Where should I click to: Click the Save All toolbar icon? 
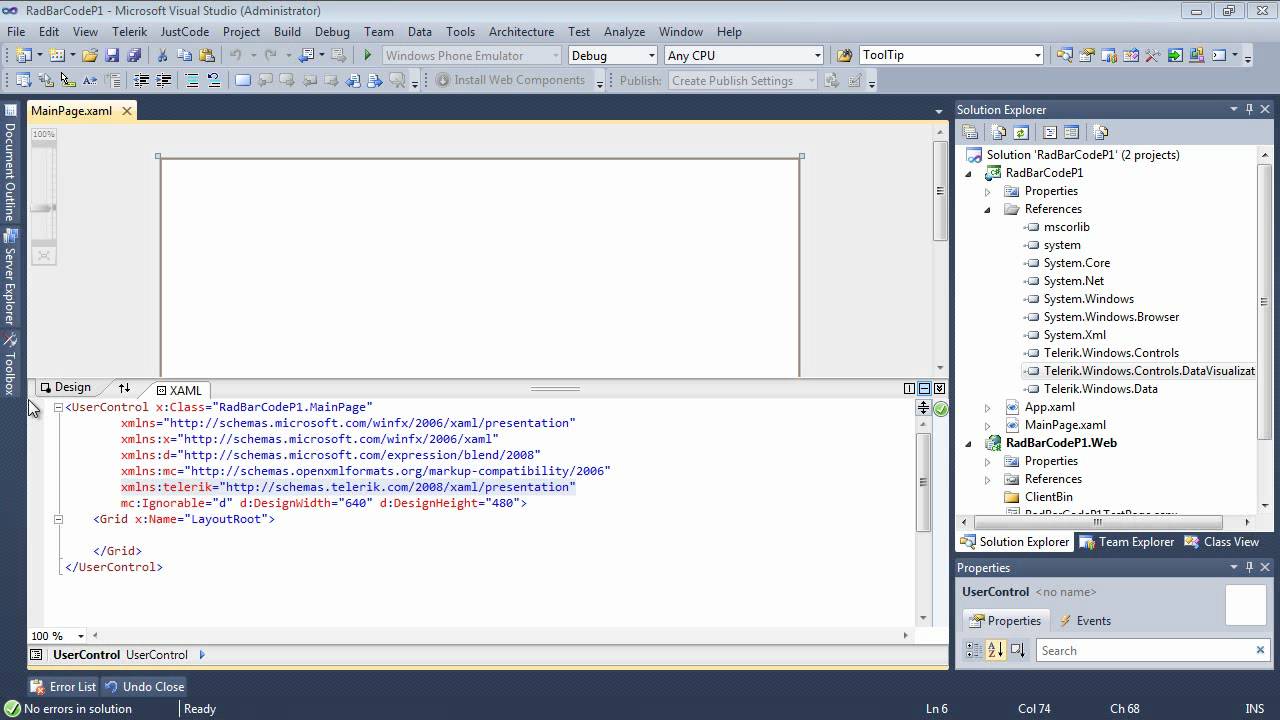[x=133, y=55]
